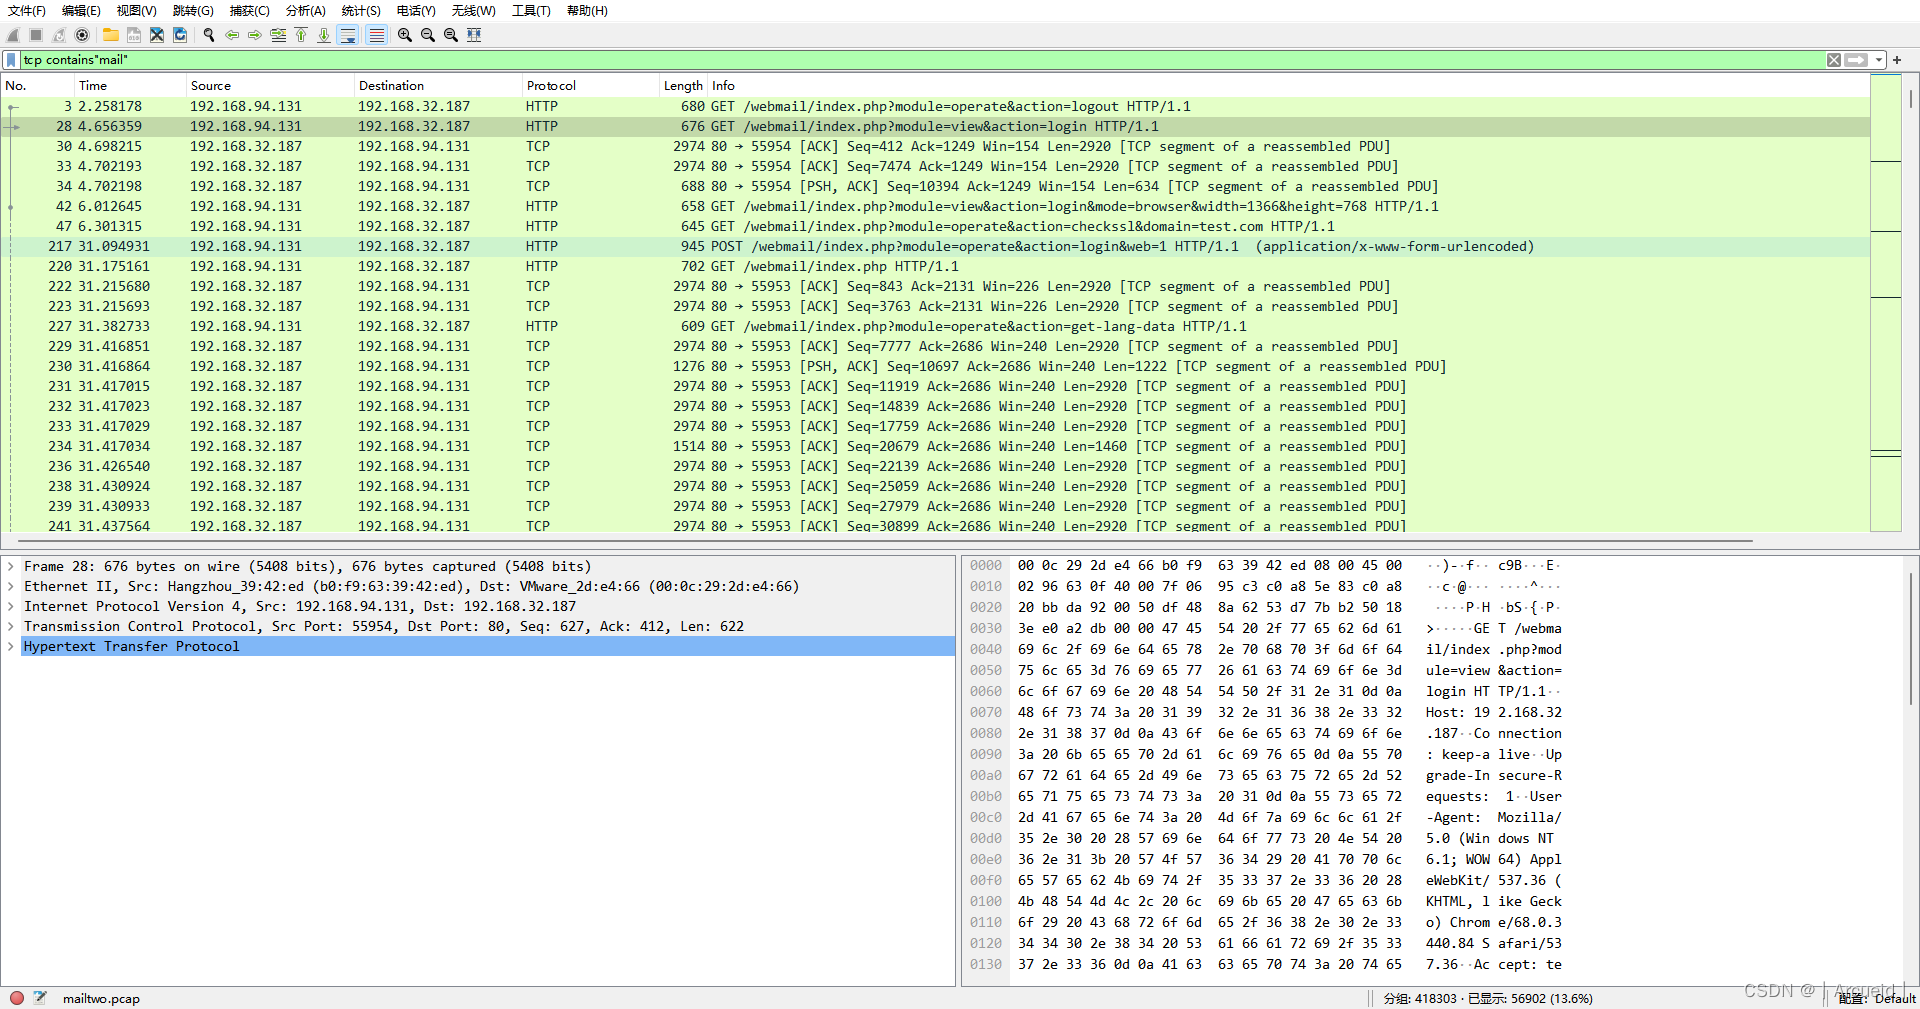This screenshot has height=1009, width=1920.
Task: Toggle auto-scroll during live capture
Action: tap(348, 35)
